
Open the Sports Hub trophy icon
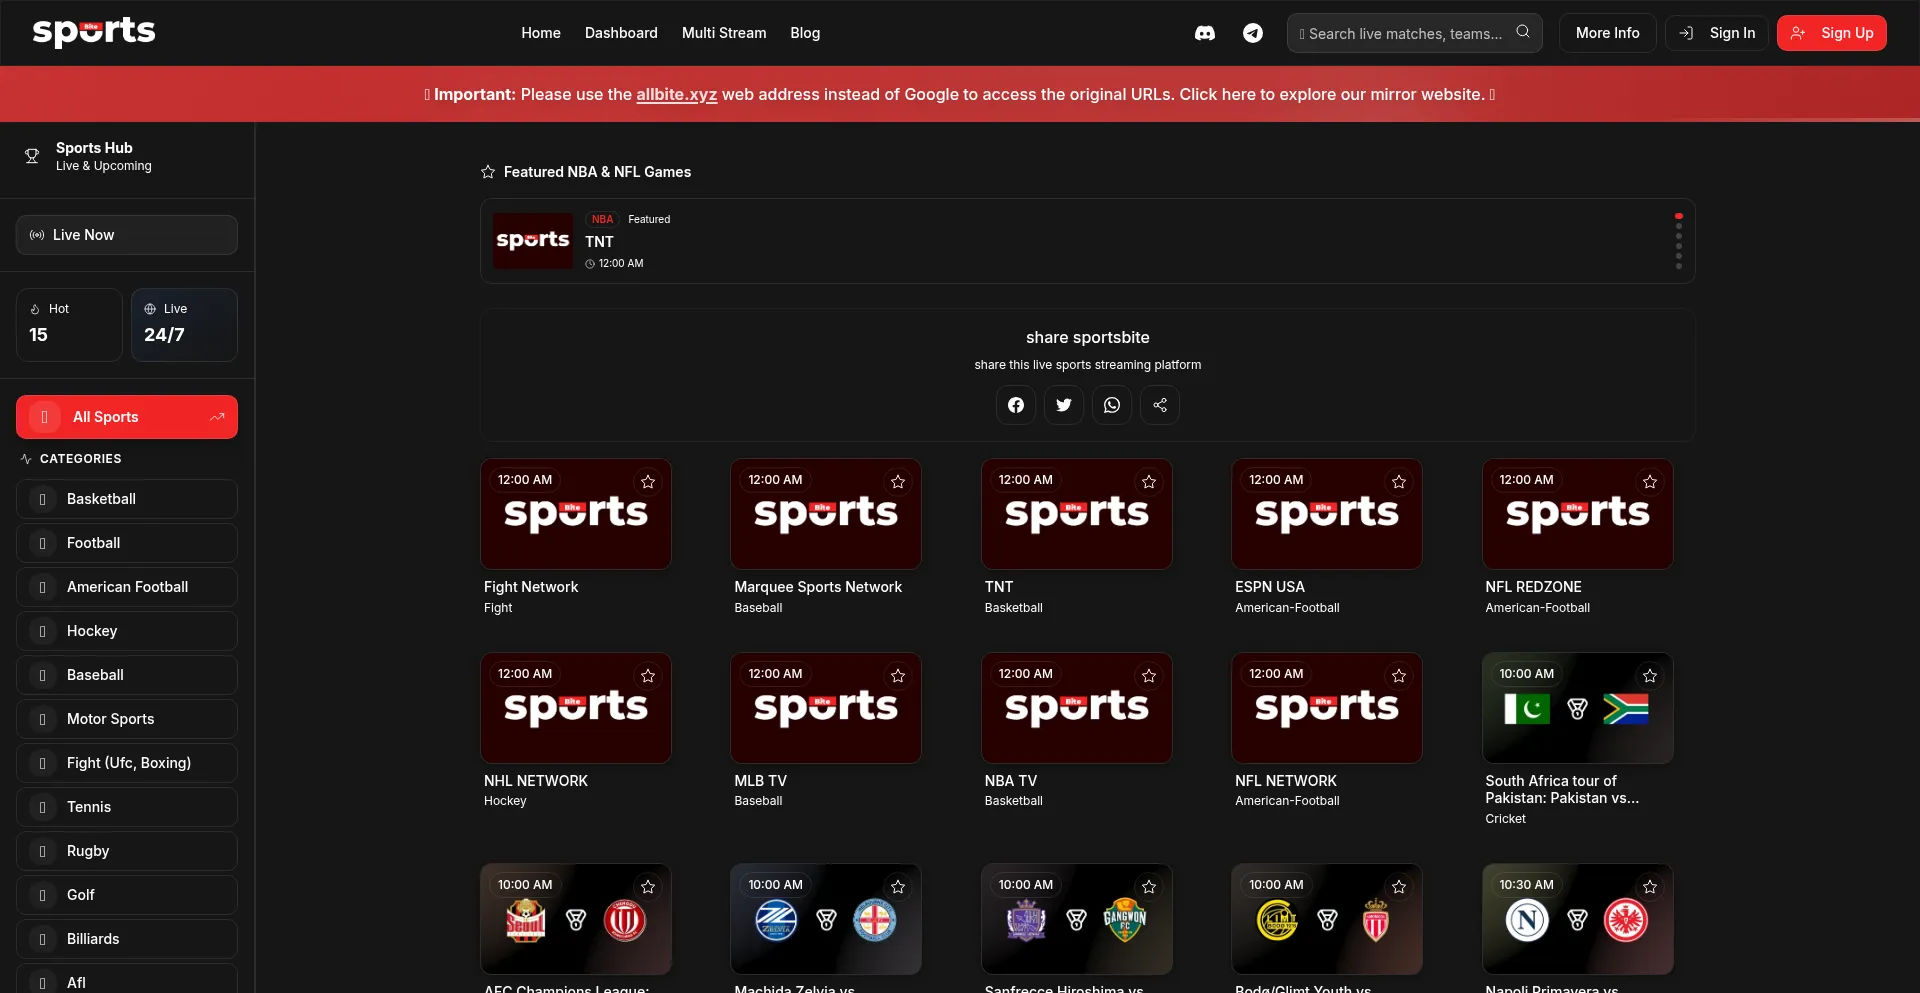(32, 156)
